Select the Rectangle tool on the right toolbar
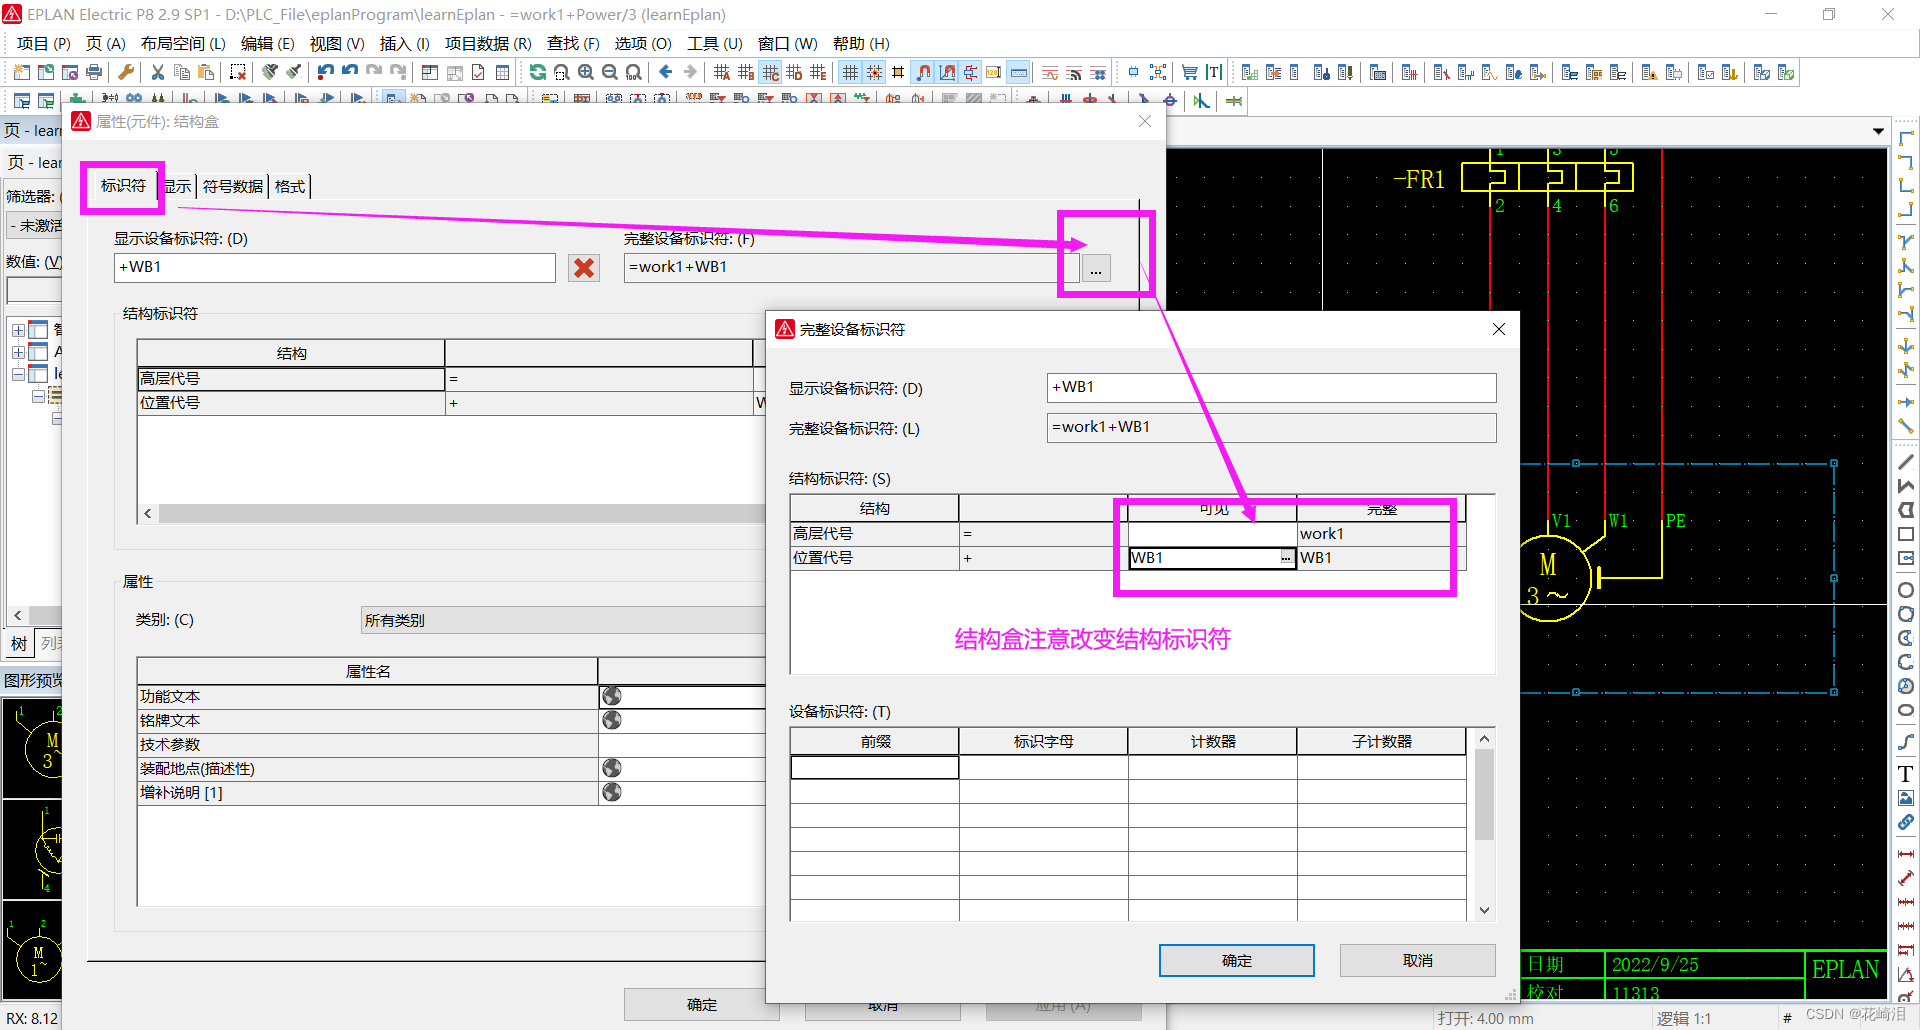This screenshot has height=1030, width=1920. (1905, 534)
